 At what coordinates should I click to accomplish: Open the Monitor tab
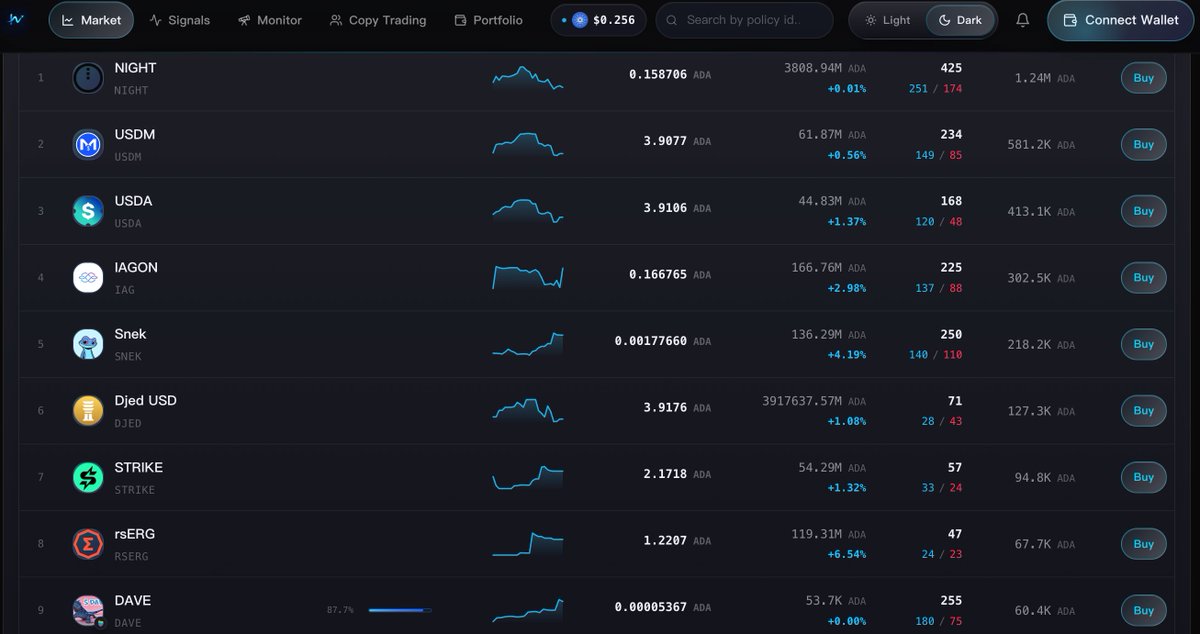coord(270,20)
